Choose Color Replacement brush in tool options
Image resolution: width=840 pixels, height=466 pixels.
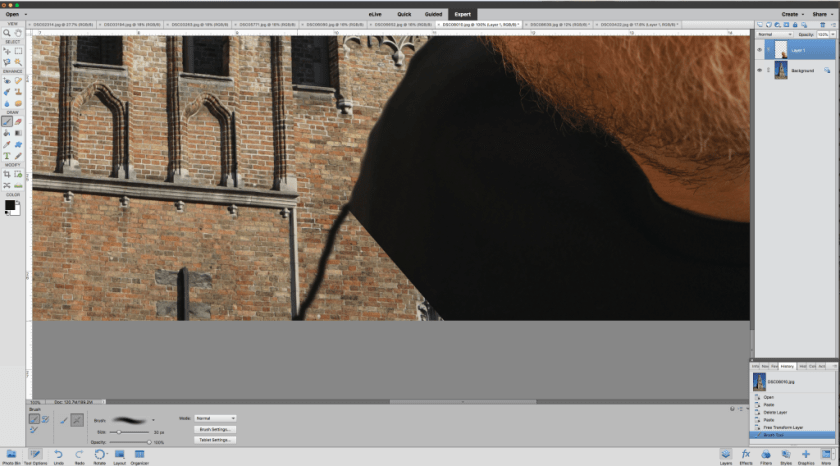[x=34, y=430]
